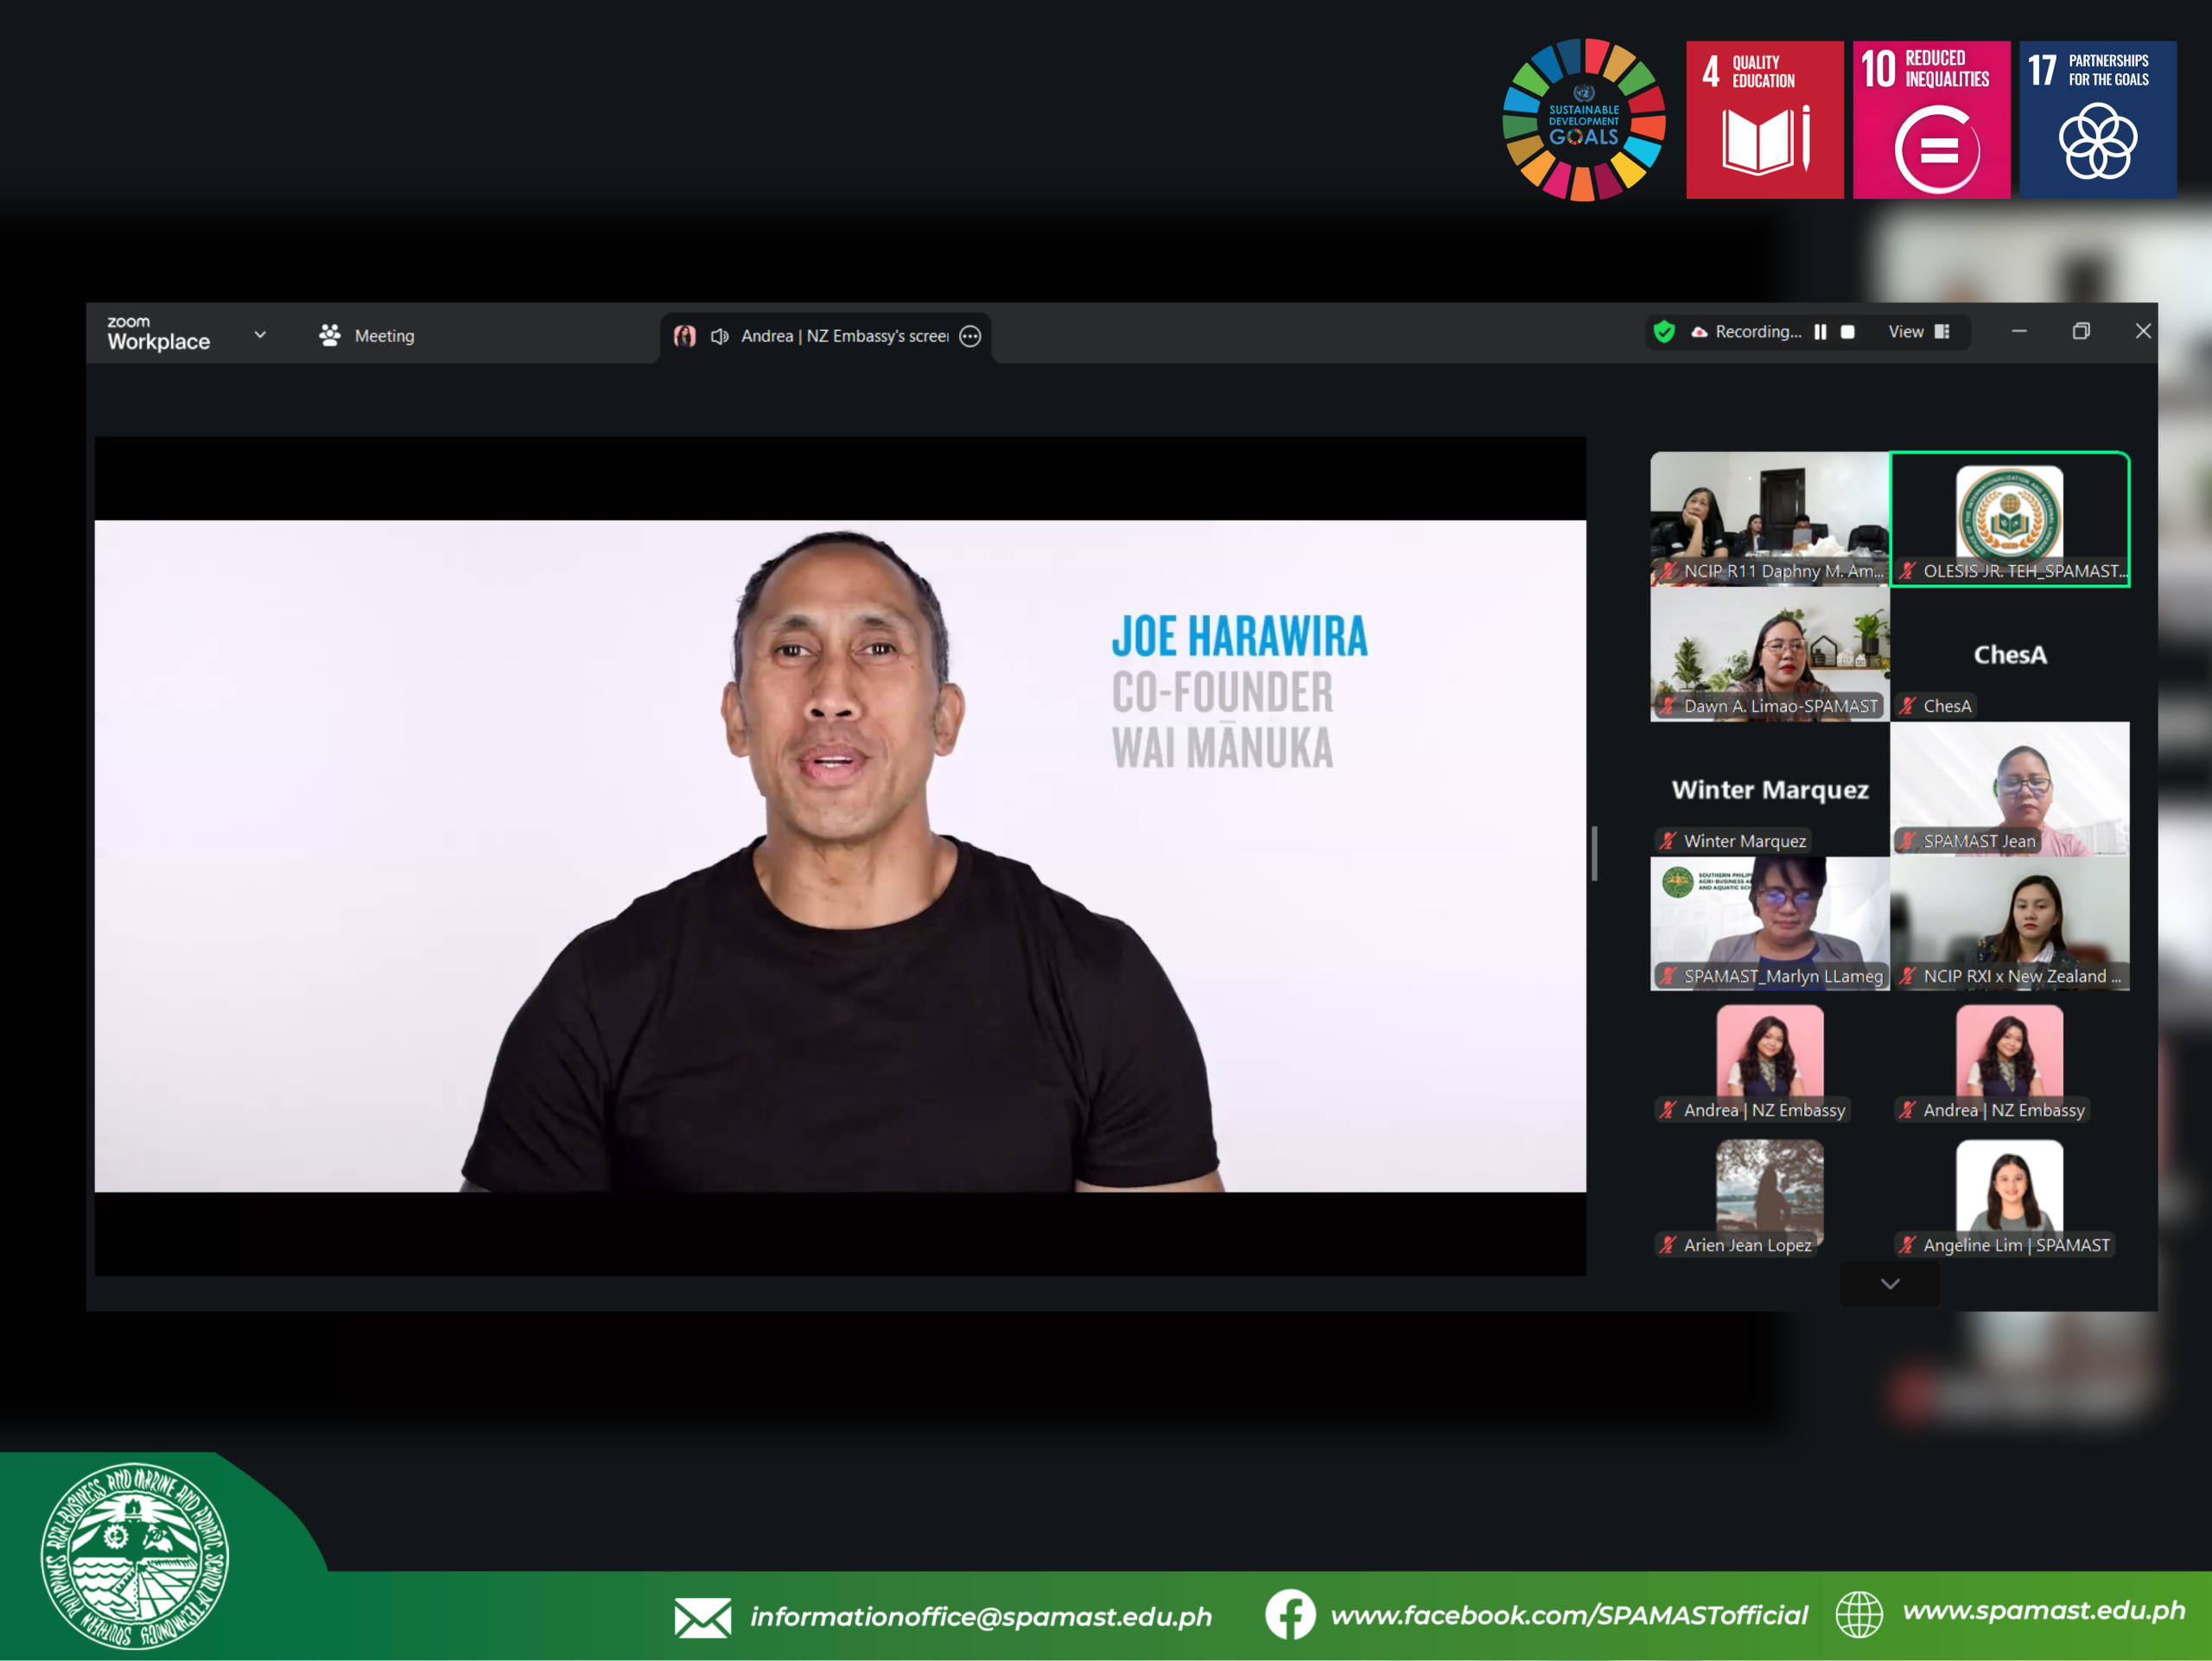Select Andrea NZ Embassy's screen tab
Screen dimensions: 2212x1661
click(843, 336)
